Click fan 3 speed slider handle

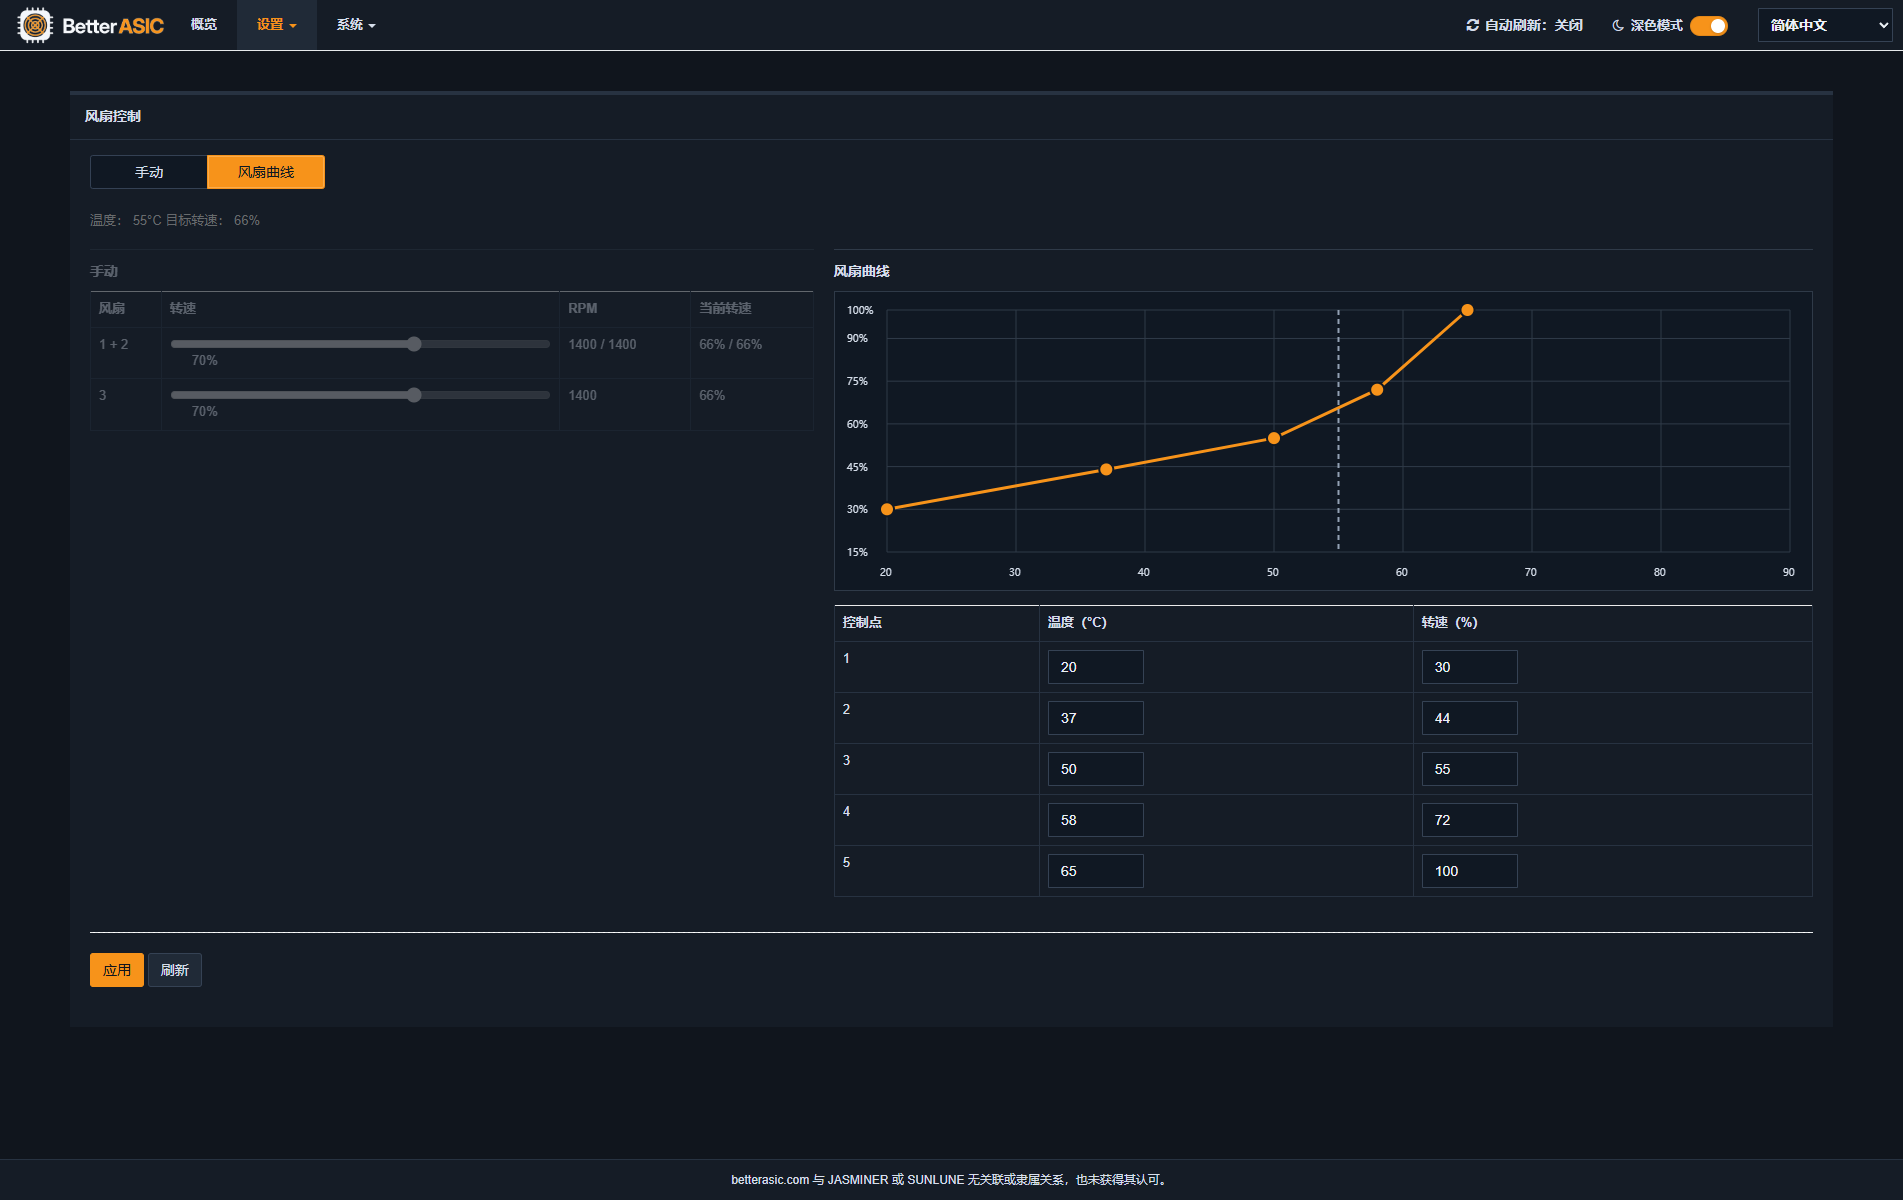[414, 395]
